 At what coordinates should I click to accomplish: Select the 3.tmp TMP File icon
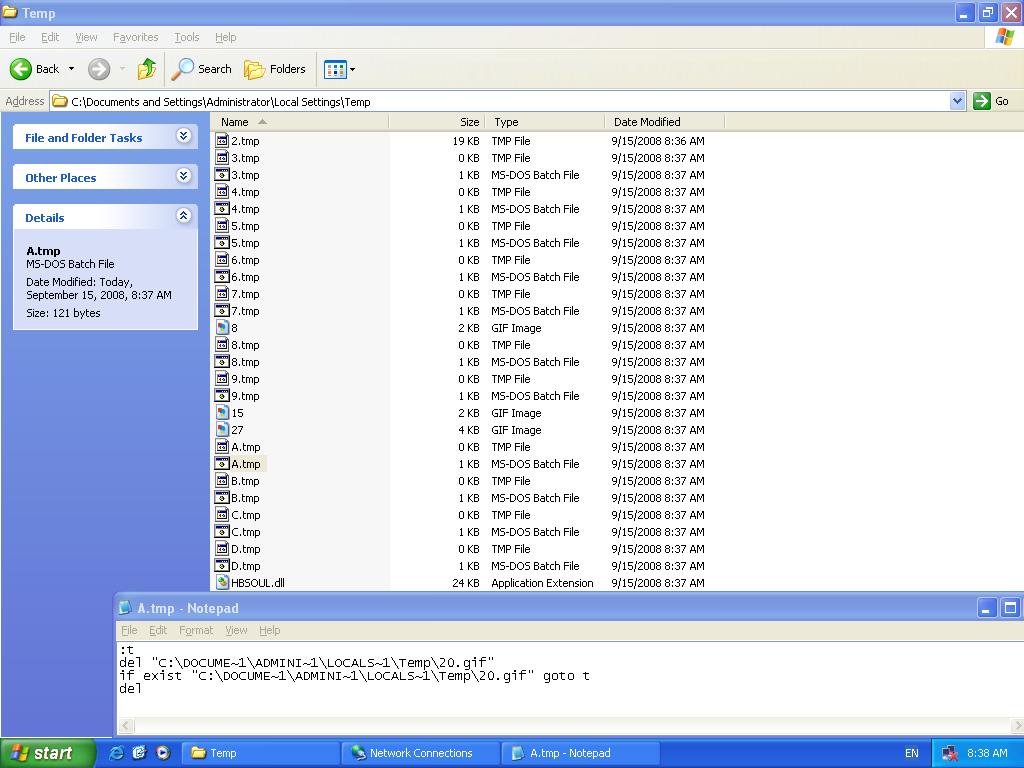point(222,157)
